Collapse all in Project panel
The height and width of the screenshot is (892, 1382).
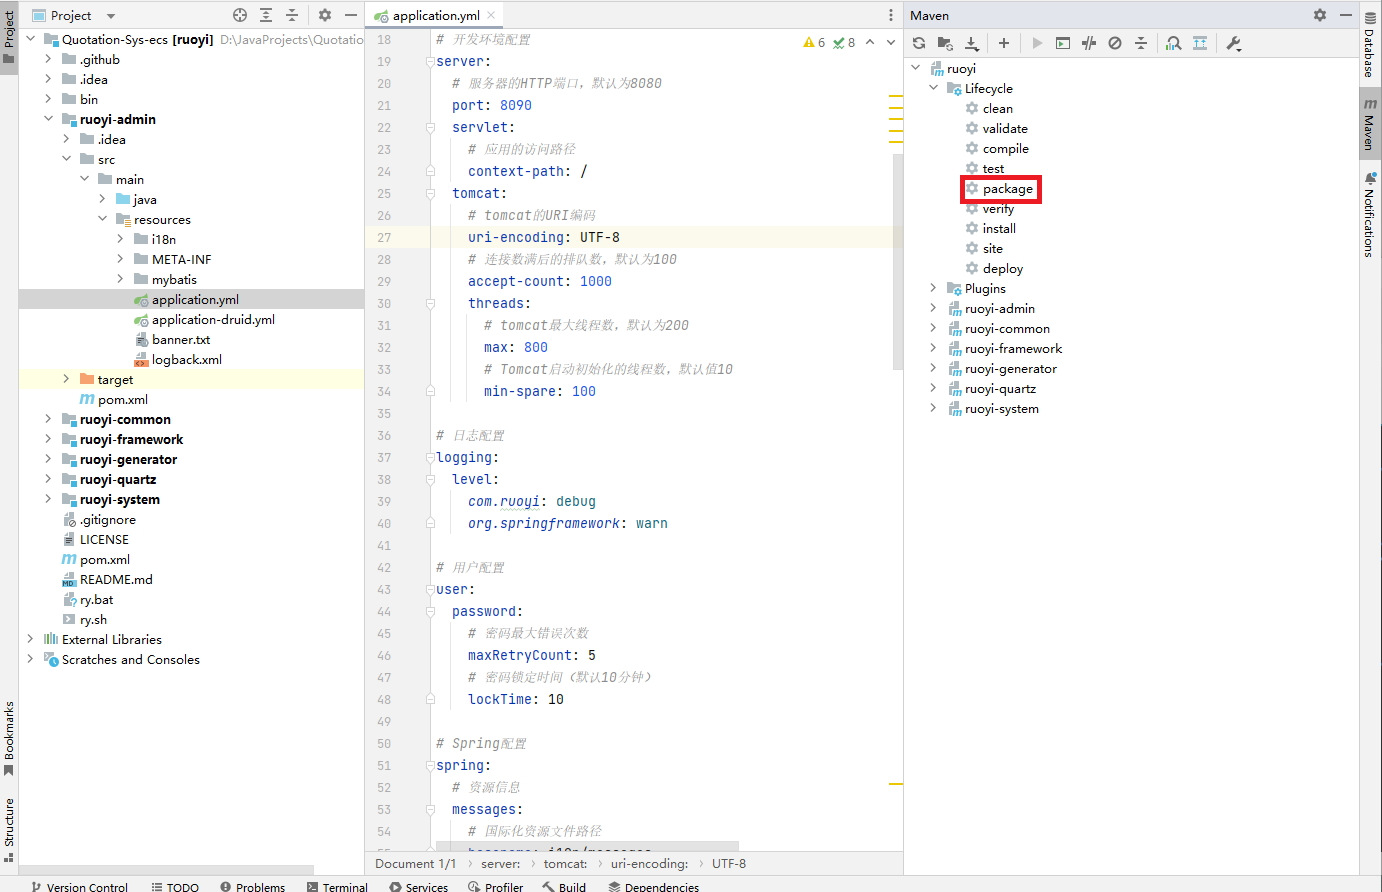292,15
